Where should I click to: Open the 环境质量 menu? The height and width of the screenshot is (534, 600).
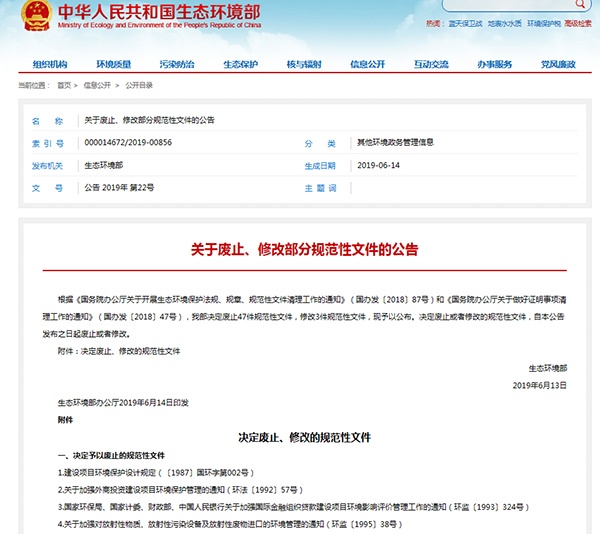point(114,65)
